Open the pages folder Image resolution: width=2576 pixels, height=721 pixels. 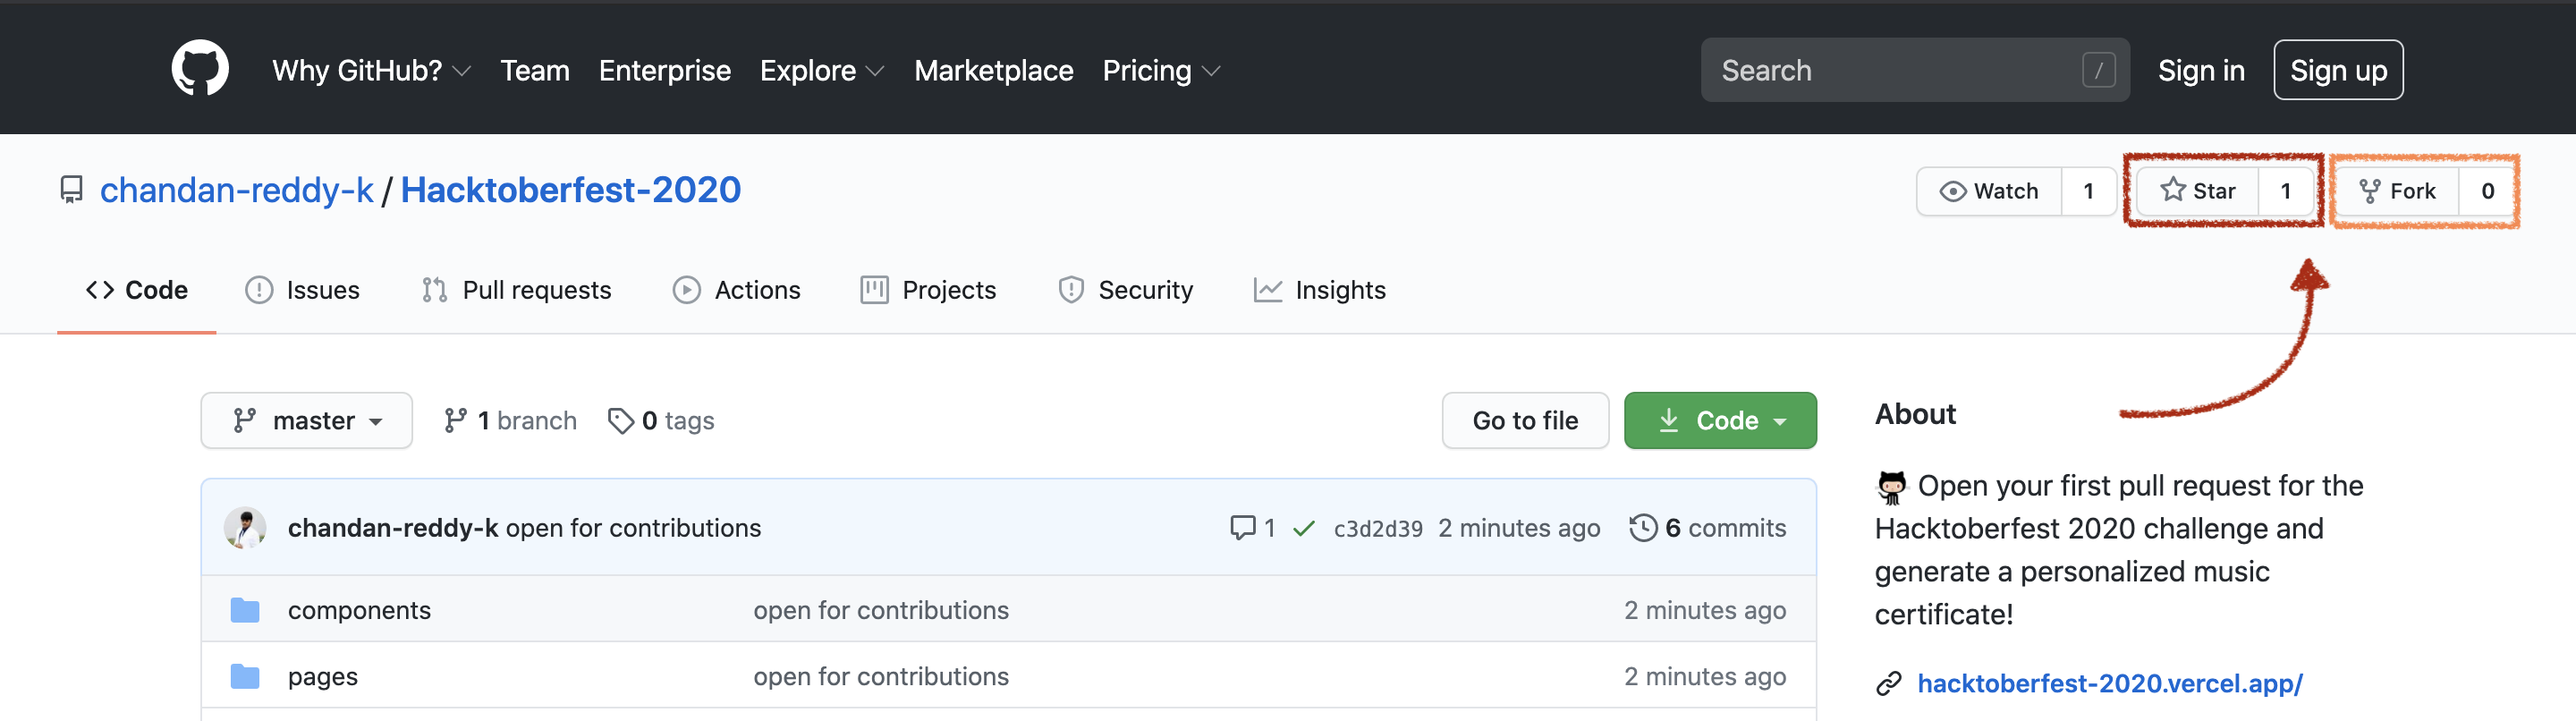click(322, 677)
